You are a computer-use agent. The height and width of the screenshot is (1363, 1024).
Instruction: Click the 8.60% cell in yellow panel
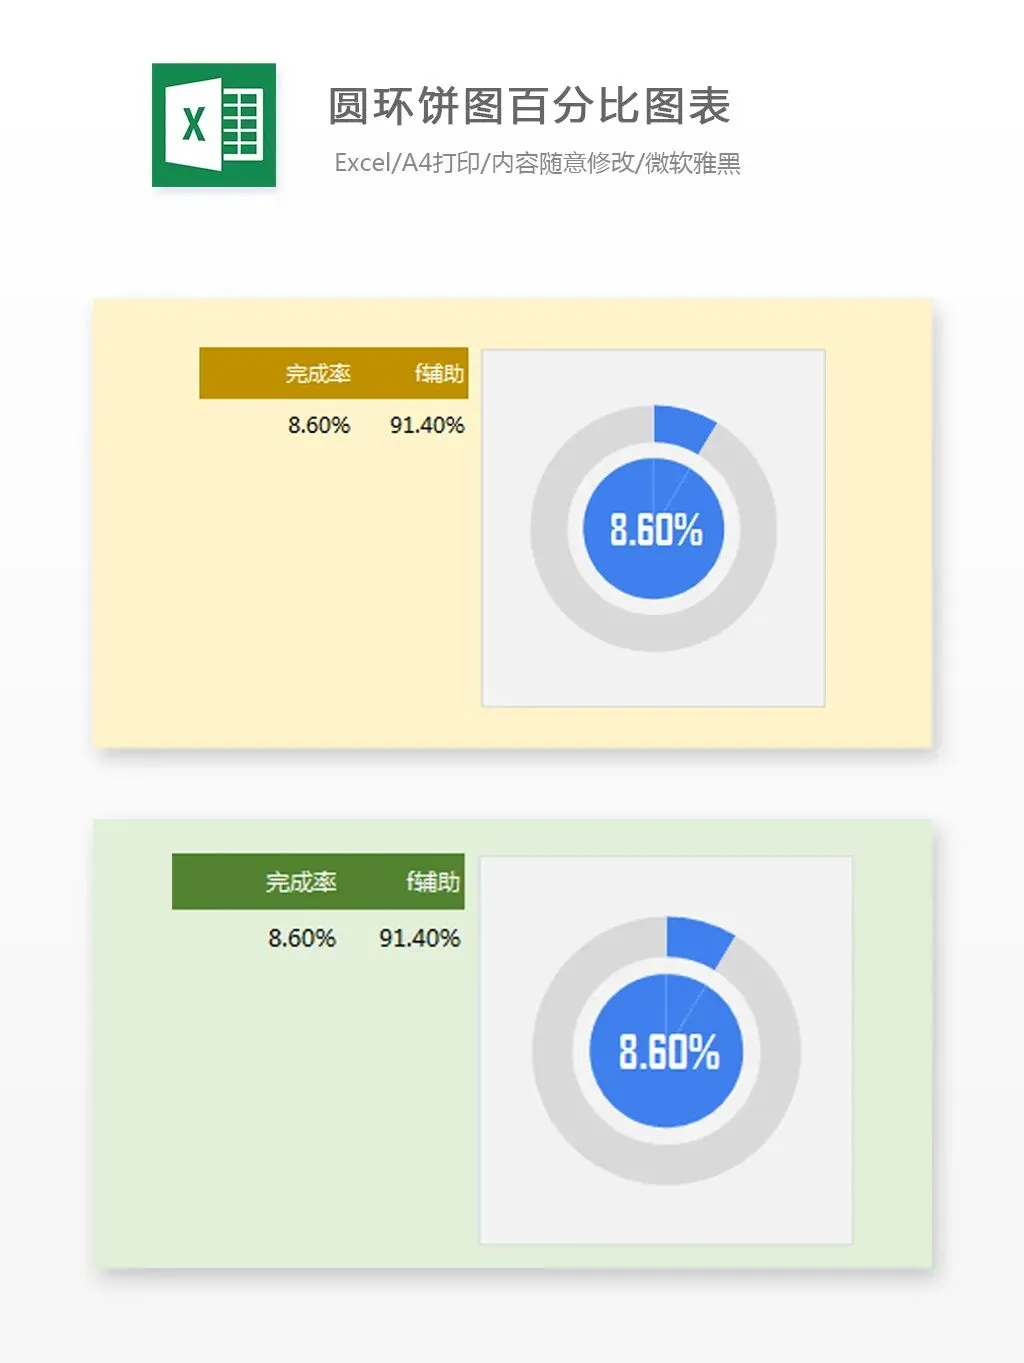319,425
